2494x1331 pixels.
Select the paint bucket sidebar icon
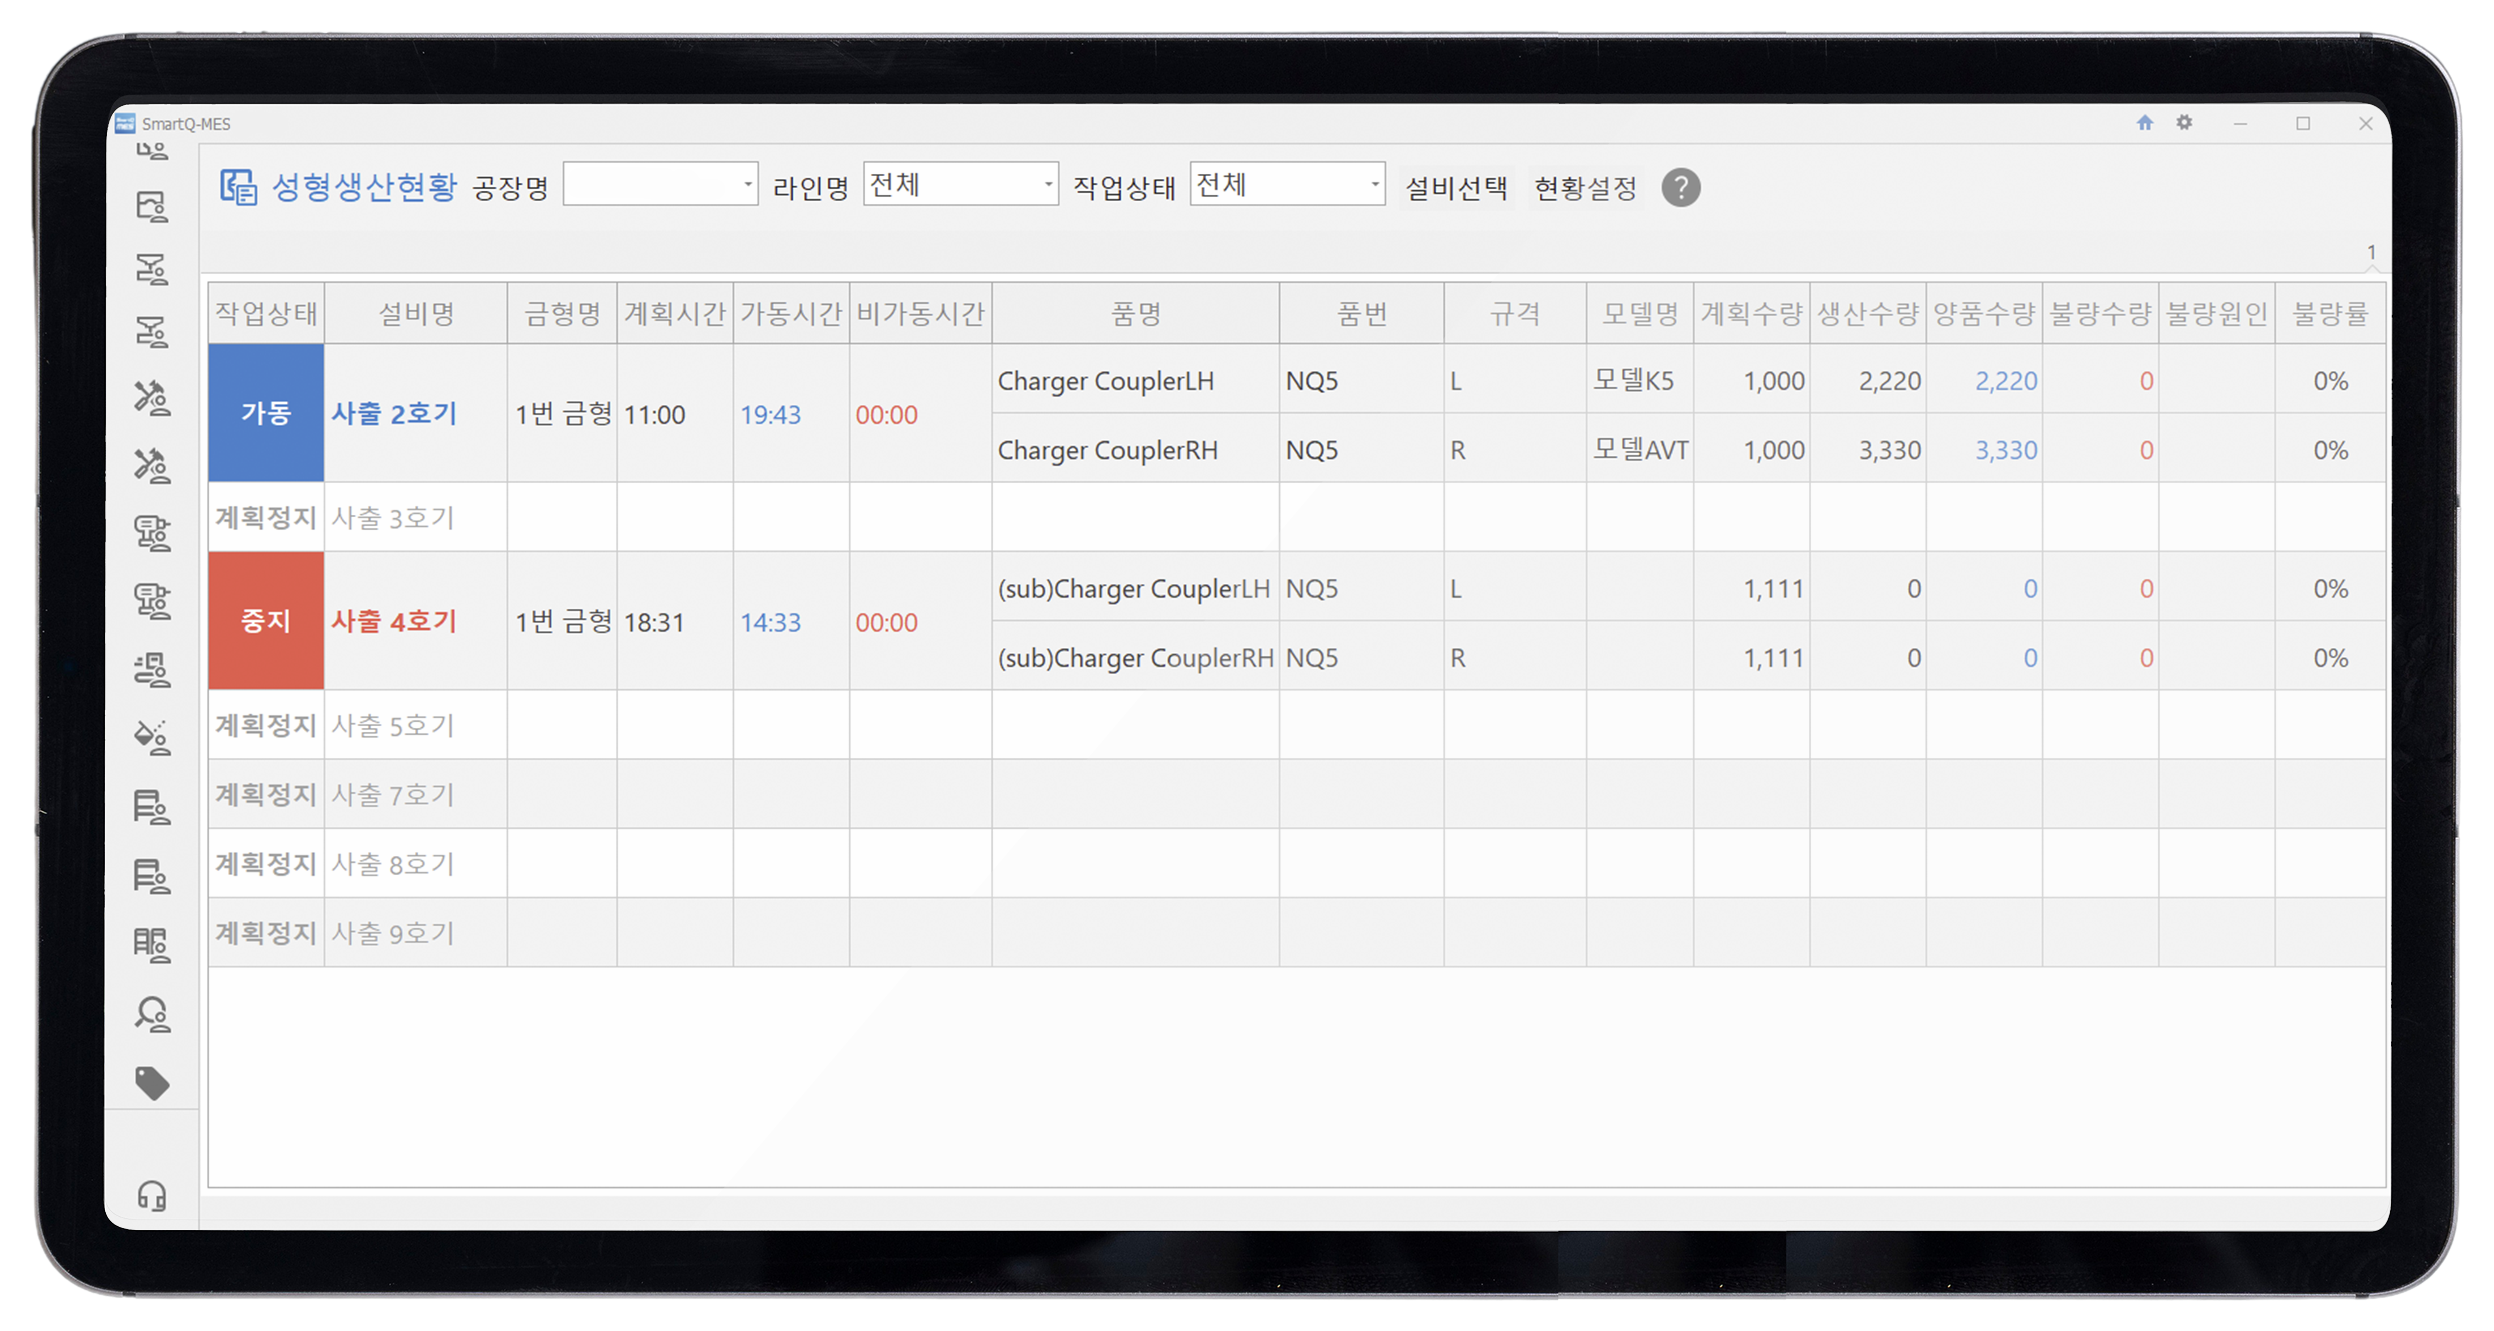coord(152,737)
